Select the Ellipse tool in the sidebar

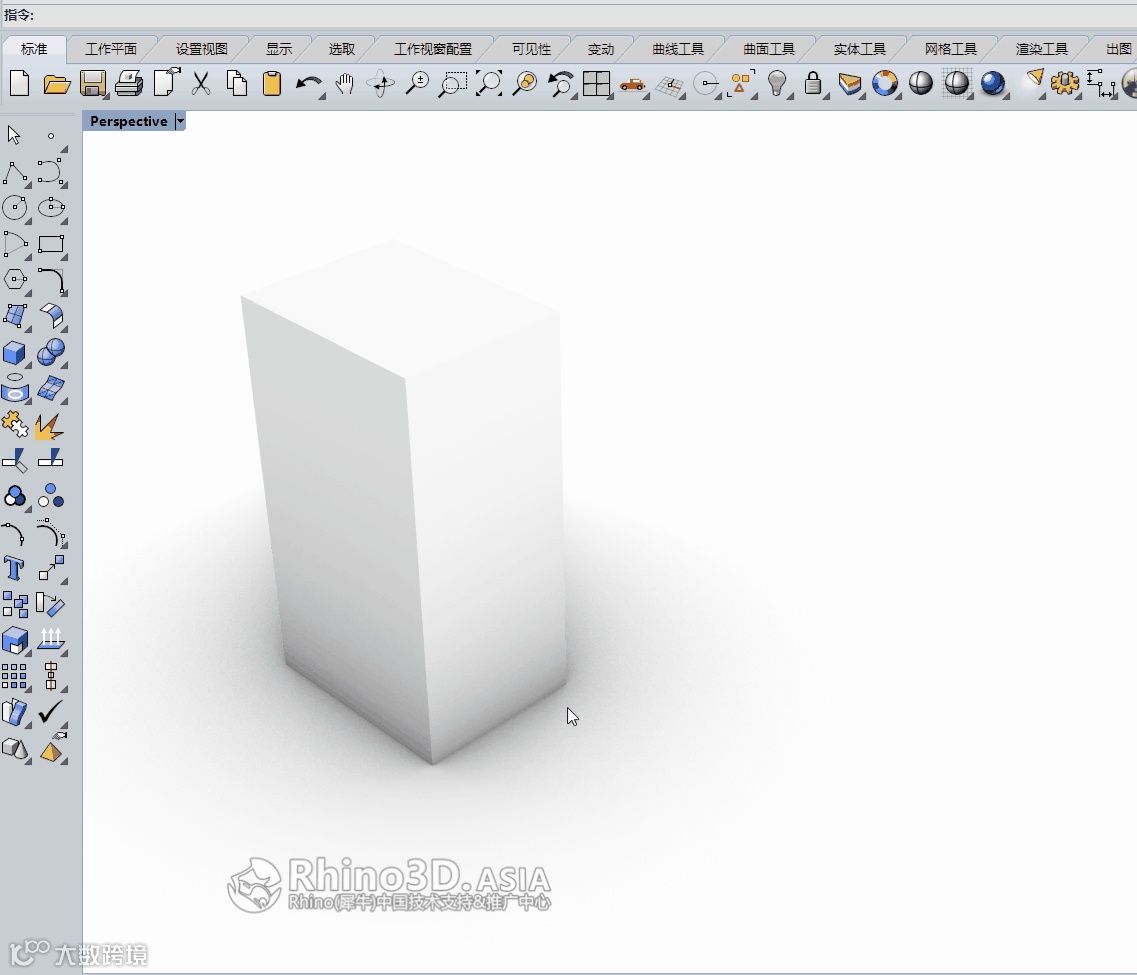(x=51, y=208)
